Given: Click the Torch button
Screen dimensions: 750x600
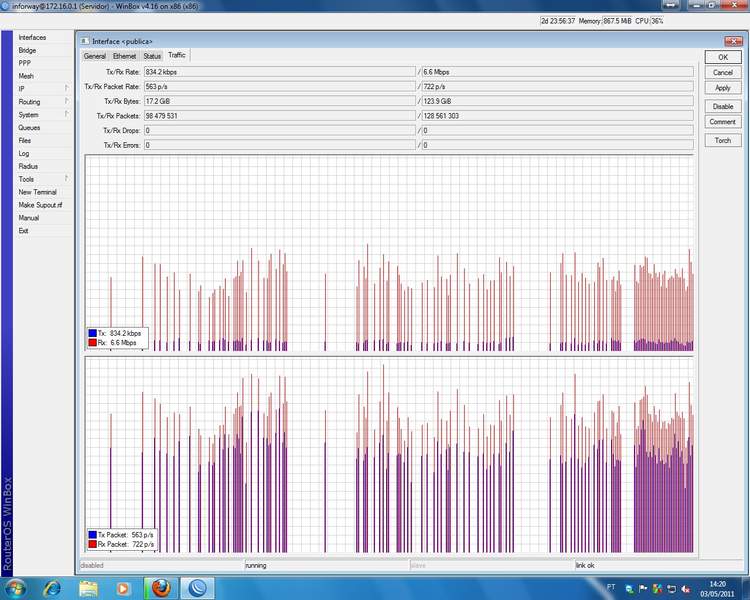Looking at the screenshot, I should tap(722, 140).
